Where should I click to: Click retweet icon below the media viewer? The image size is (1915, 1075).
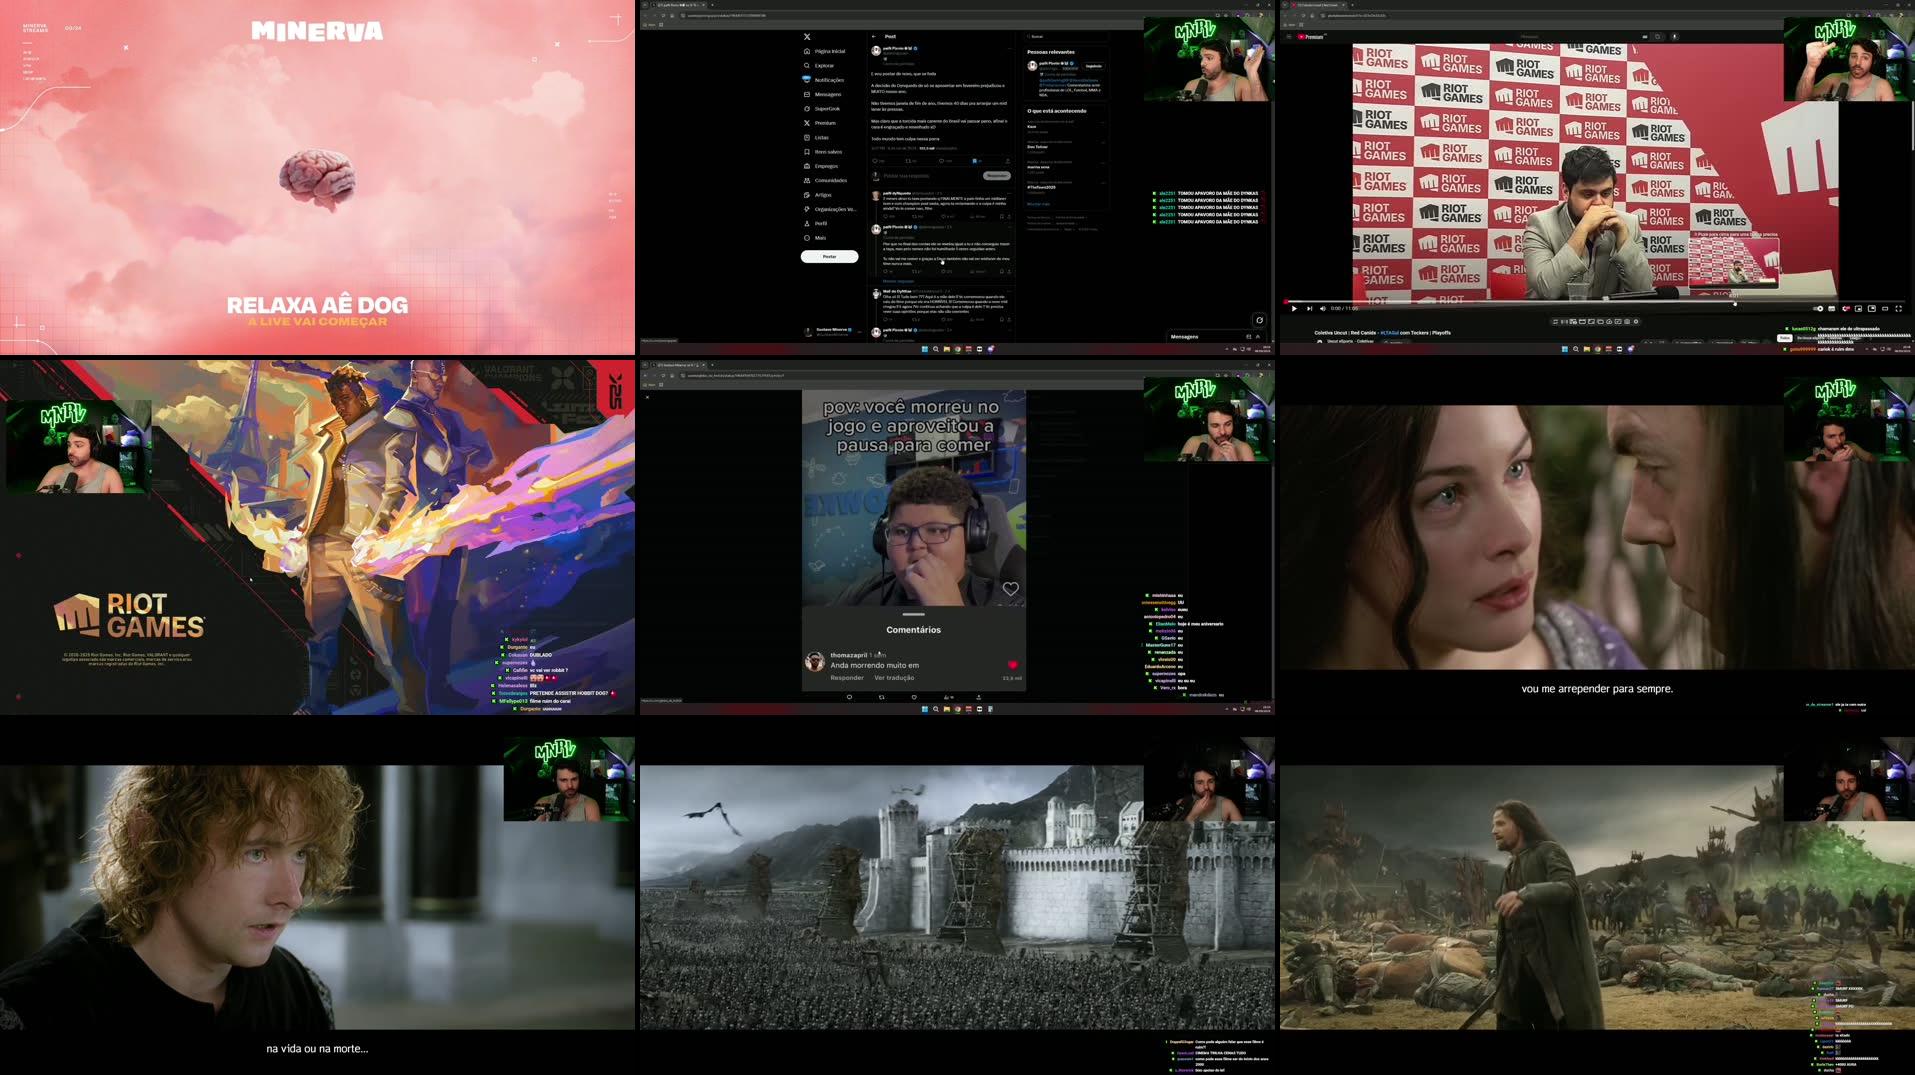[x=881, y=697]
